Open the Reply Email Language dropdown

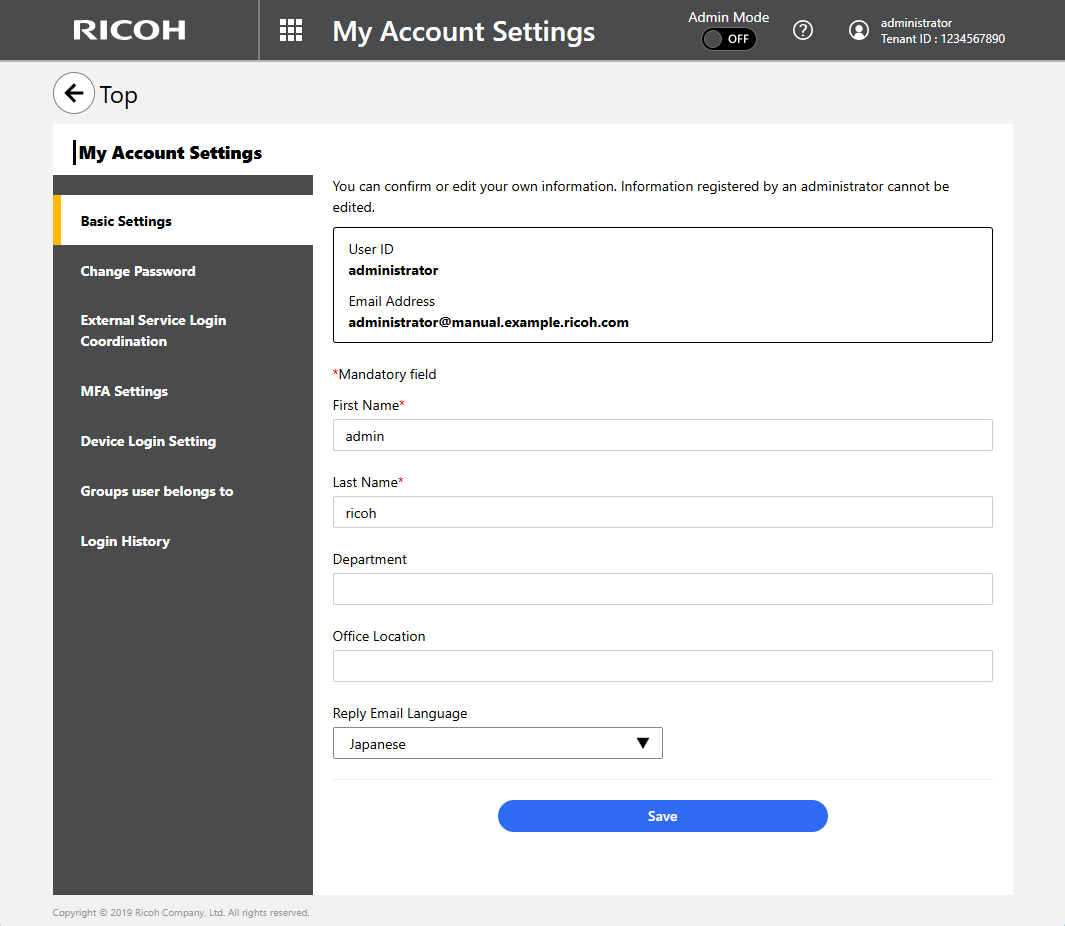click(497, 743)
